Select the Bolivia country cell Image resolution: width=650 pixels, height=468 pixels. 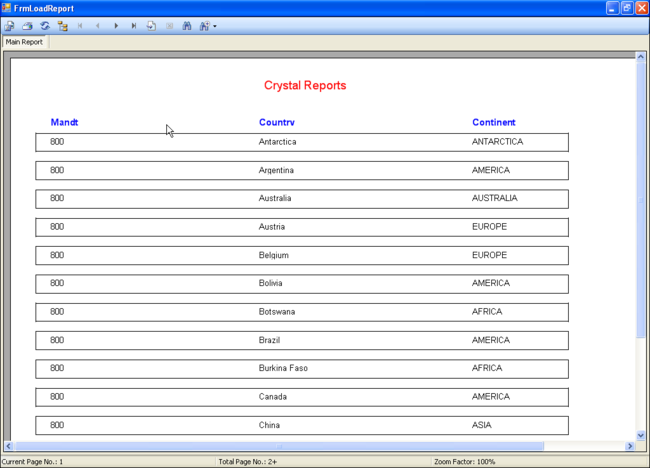(x=270, y=283)
